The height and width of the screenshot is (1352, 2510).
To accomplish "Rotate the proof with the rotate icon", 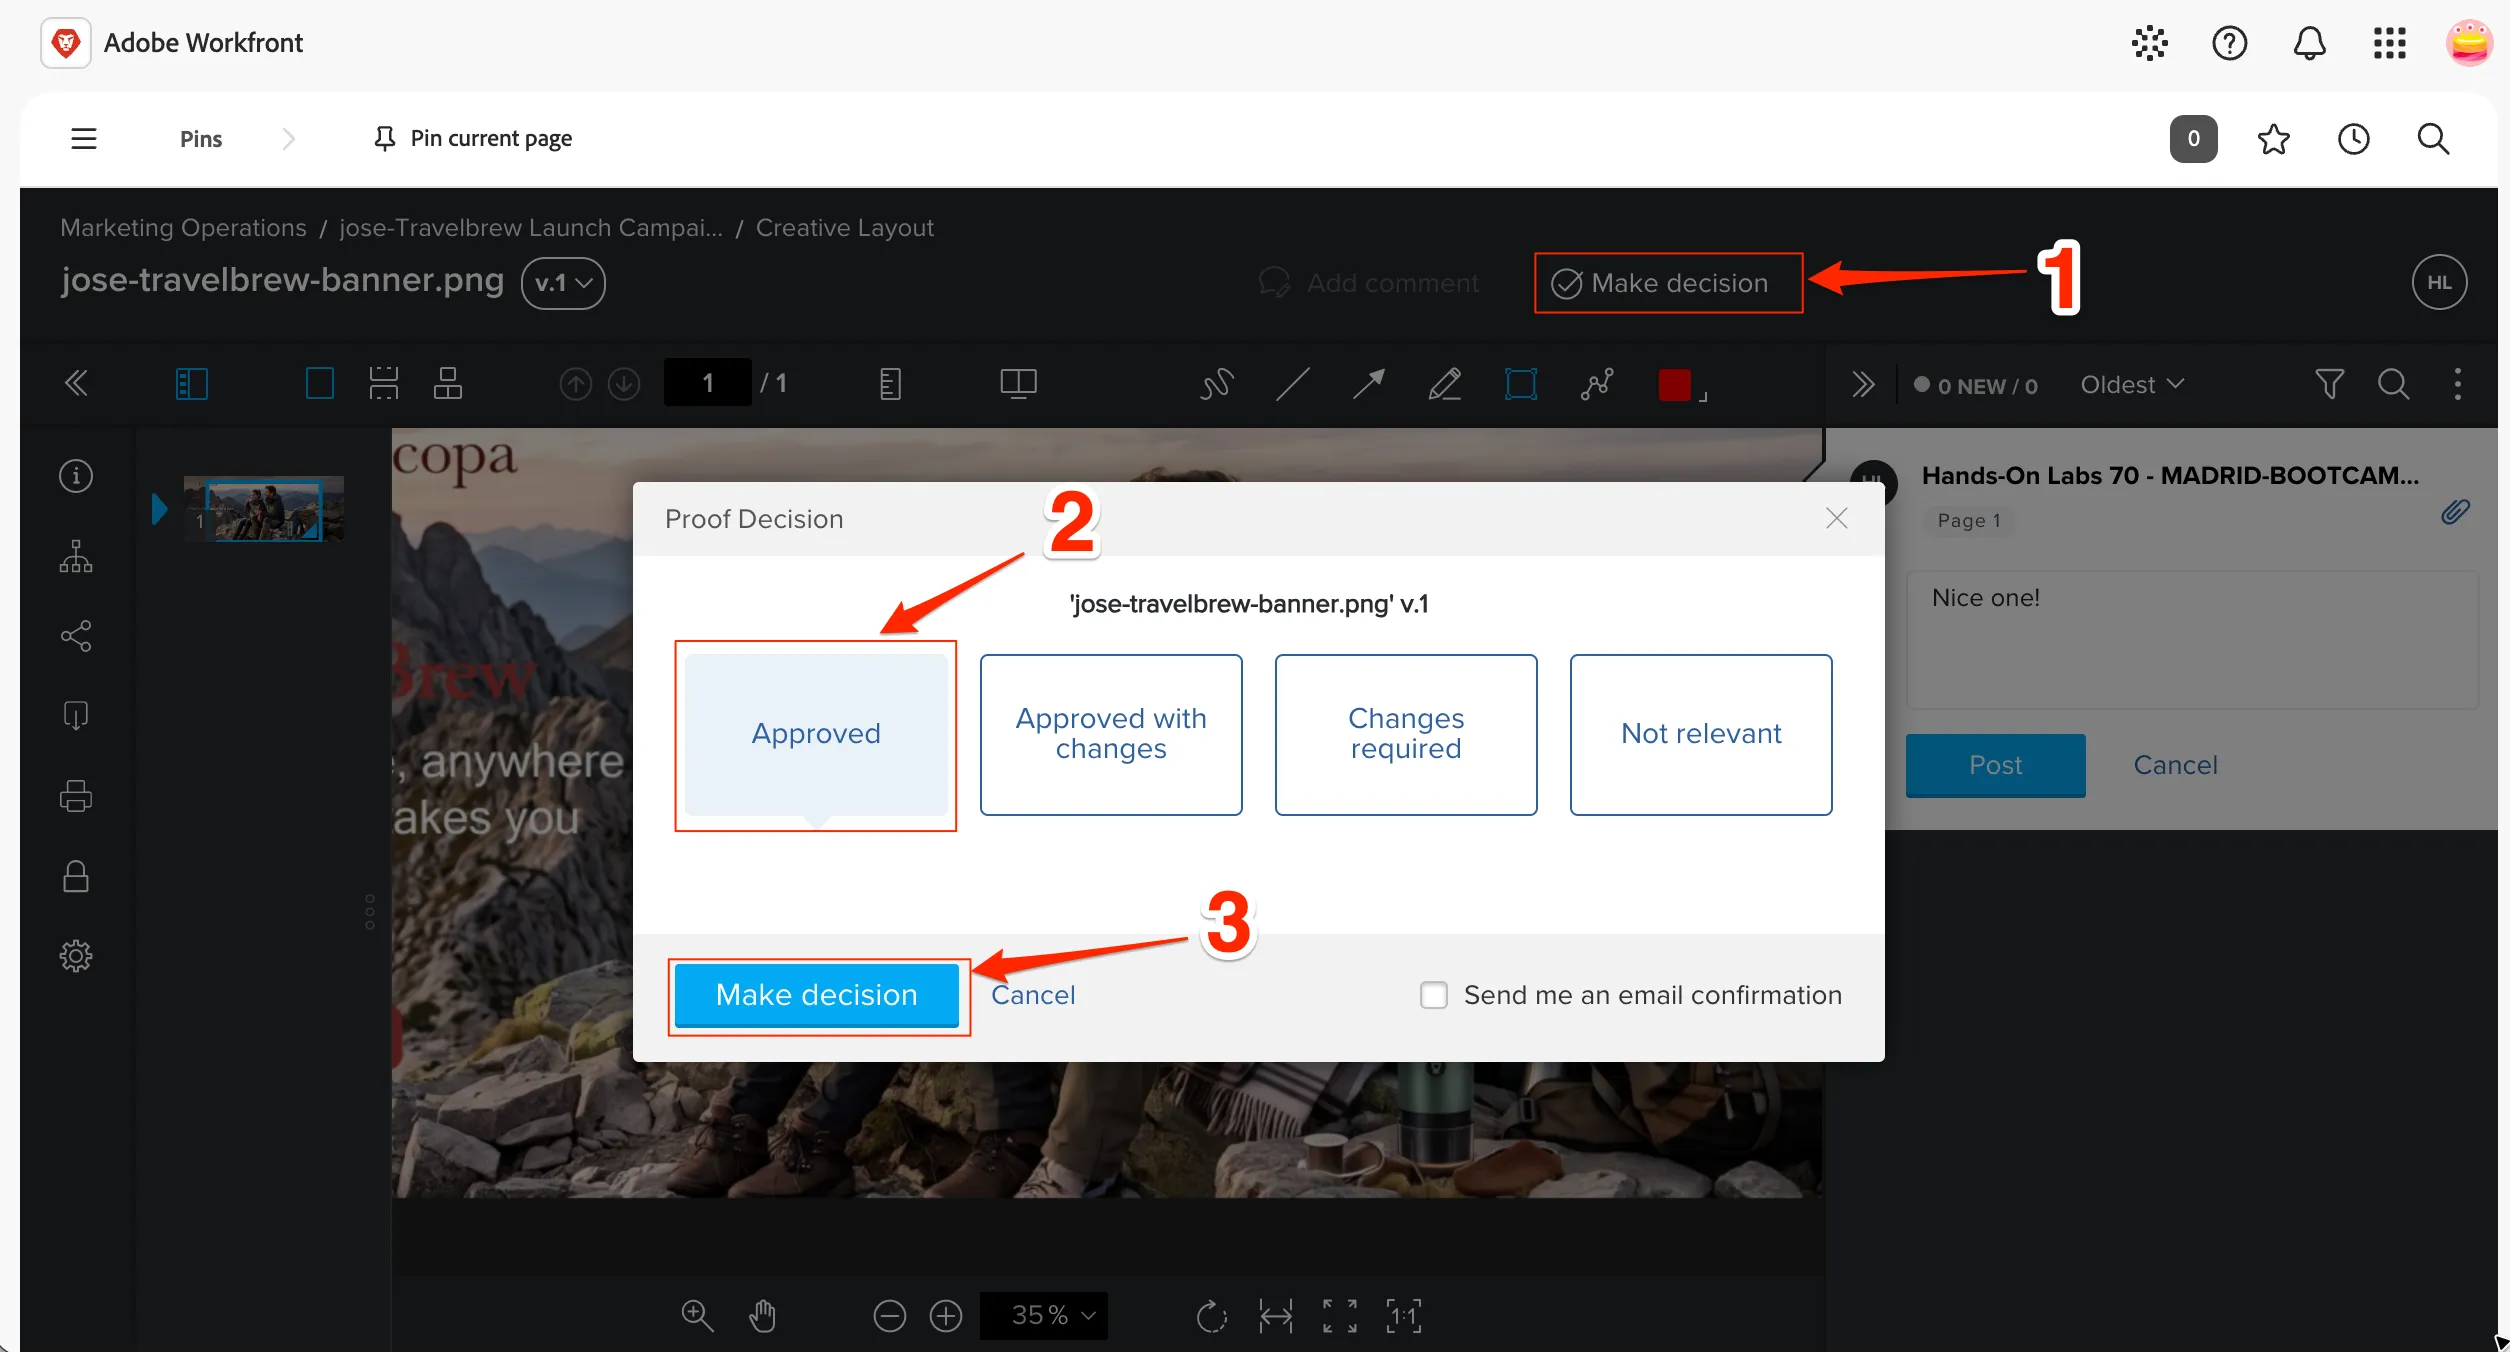I will (1211, 1316).
